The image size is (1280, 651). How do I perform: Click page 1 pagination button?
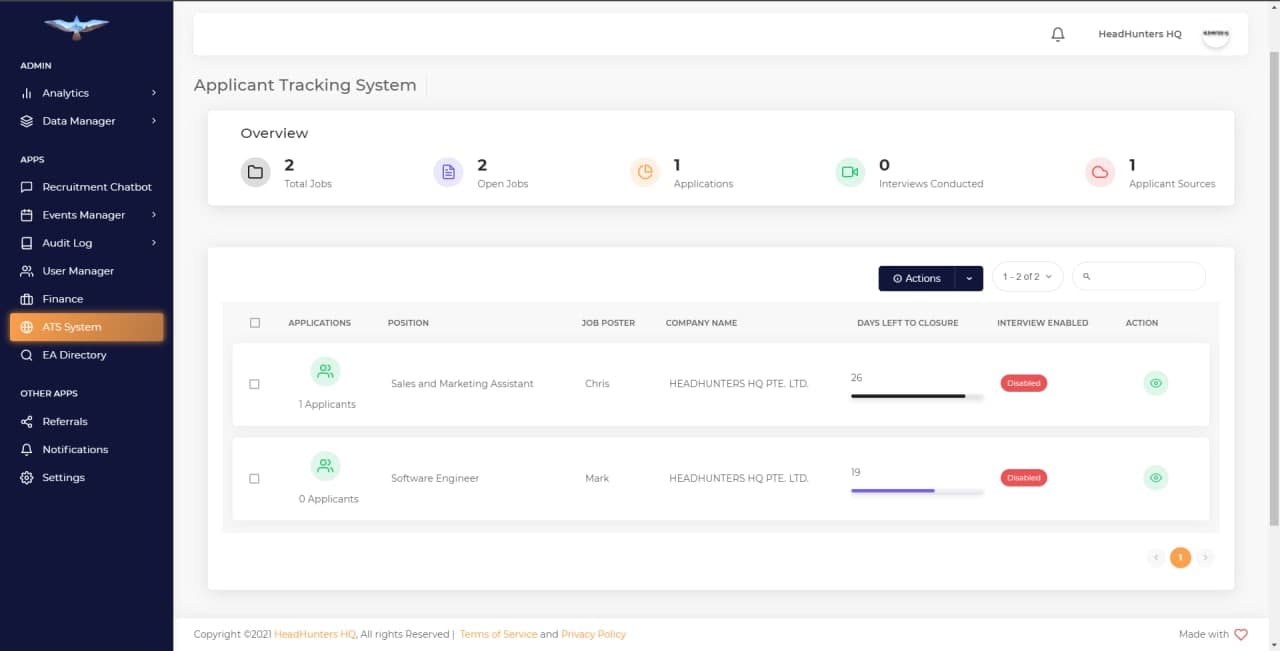(x=1180, y=558)
